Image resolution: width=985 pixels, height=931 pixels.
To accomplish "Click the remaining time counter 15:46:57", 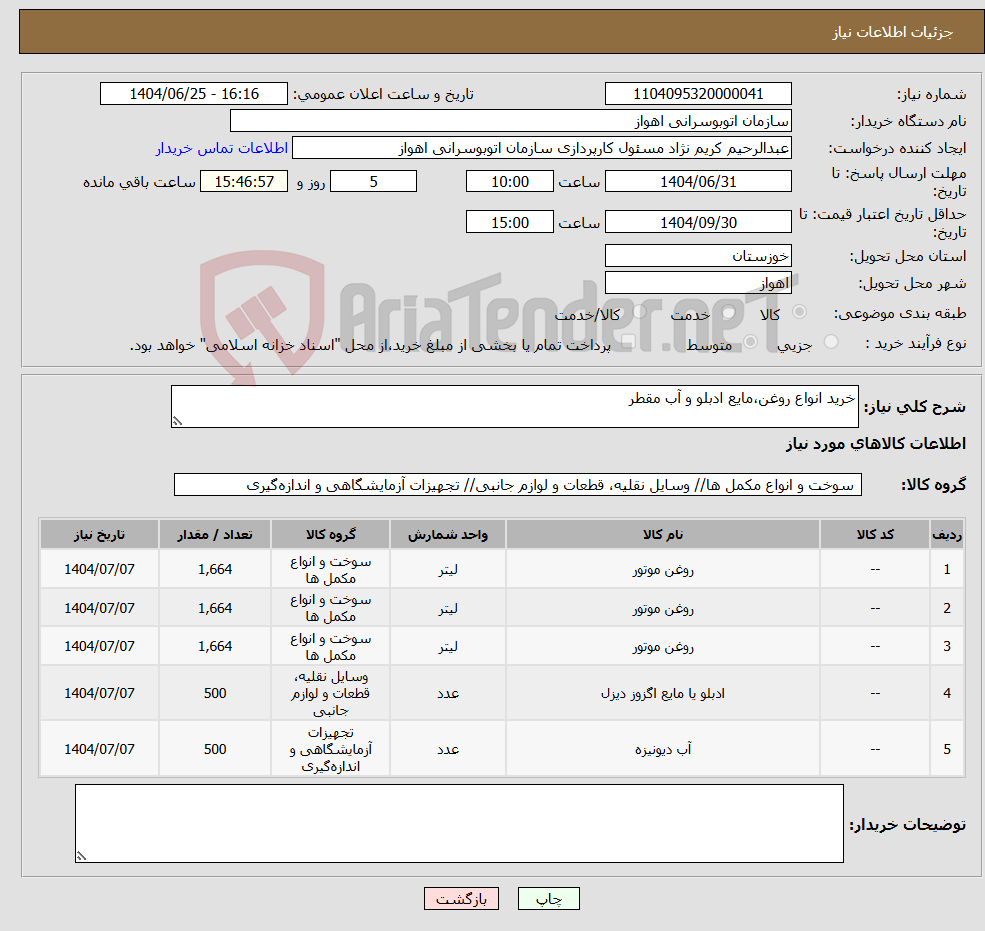I will click(x=243, y=181).
